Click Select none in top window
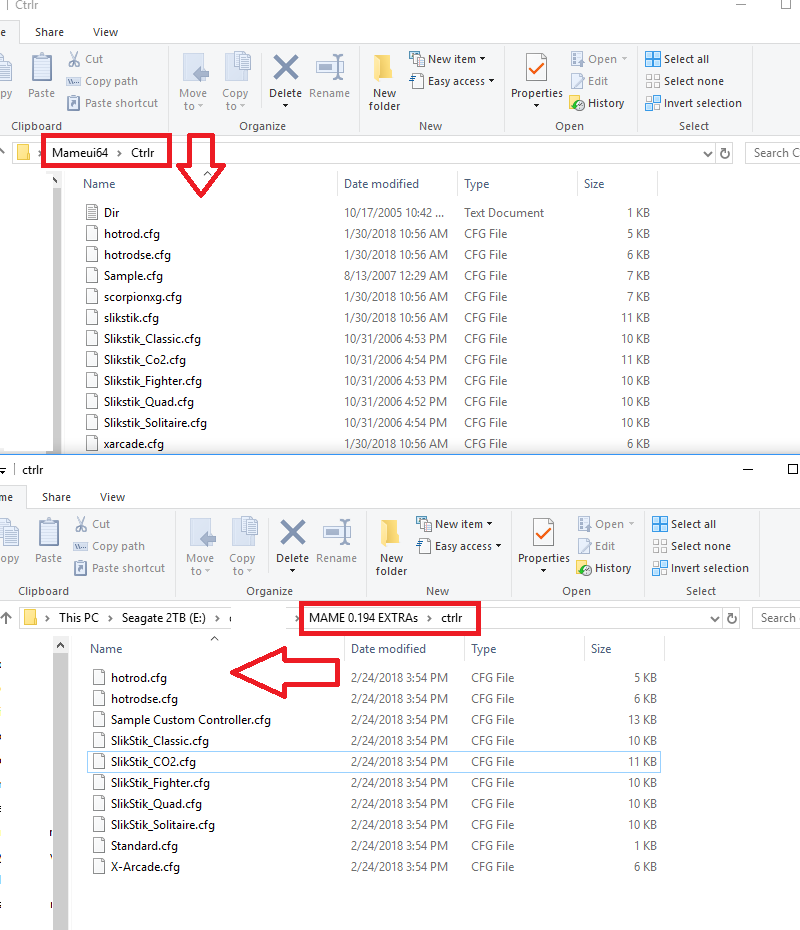Image resolution: width=800 pixels, height=930 pixels. click(x=684, y=81)
